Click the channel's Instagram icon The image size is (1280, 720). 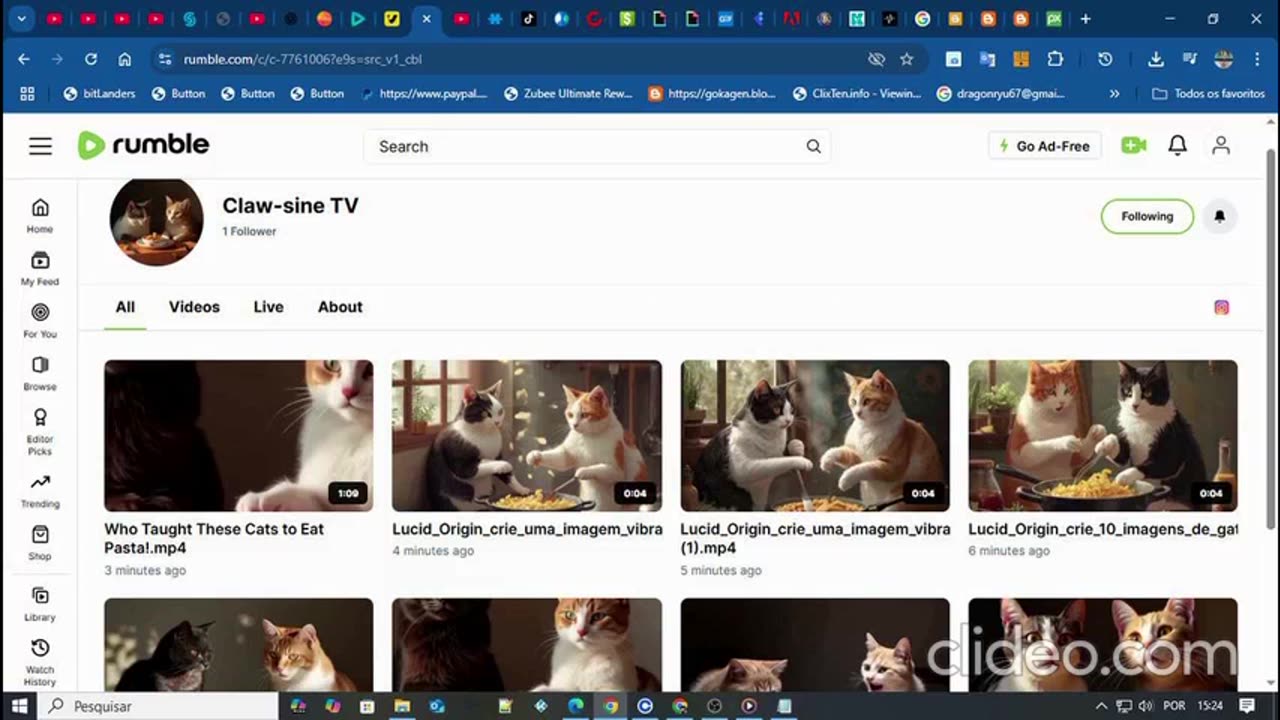(1221, 307)
